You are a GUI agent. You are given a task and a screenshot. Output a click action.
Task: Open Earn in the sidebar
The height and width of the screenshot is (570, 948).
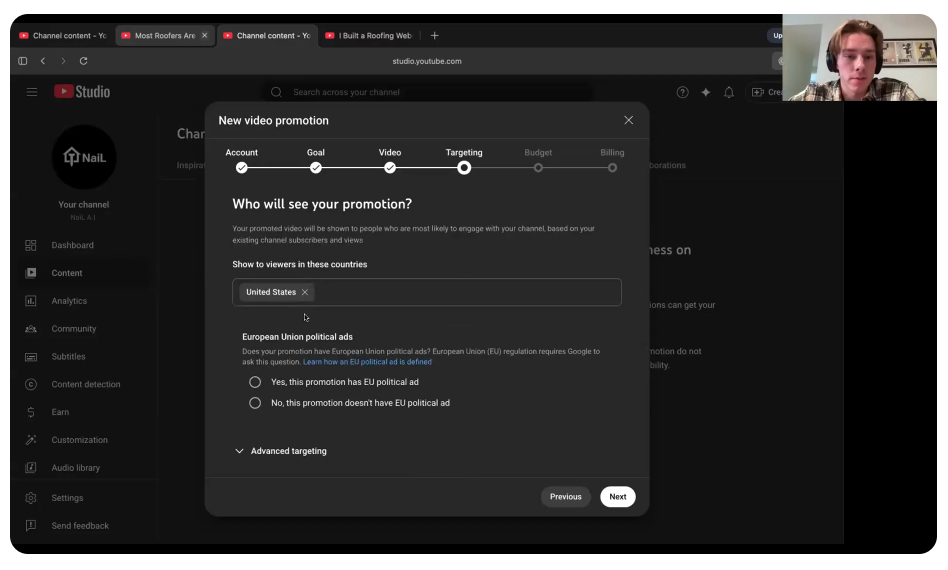click(60, 412)
